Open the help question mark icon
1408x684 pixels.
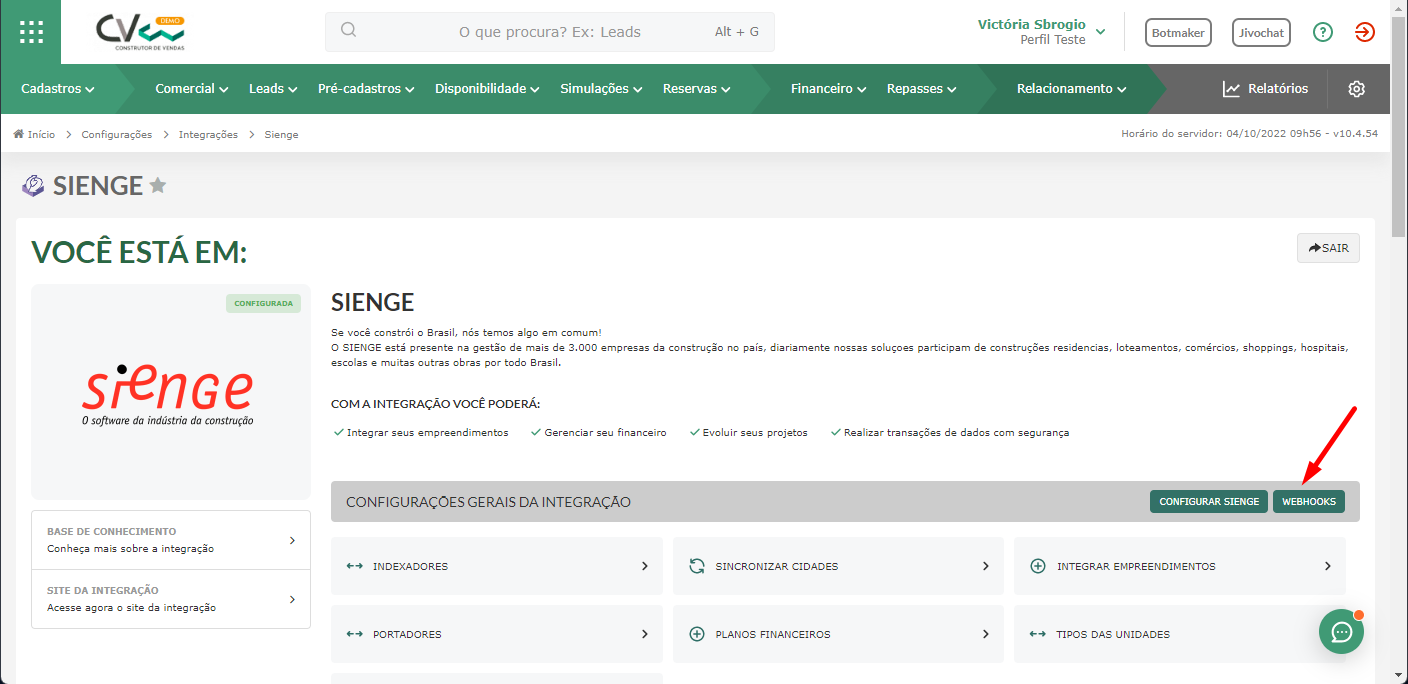click(1323, 32)
